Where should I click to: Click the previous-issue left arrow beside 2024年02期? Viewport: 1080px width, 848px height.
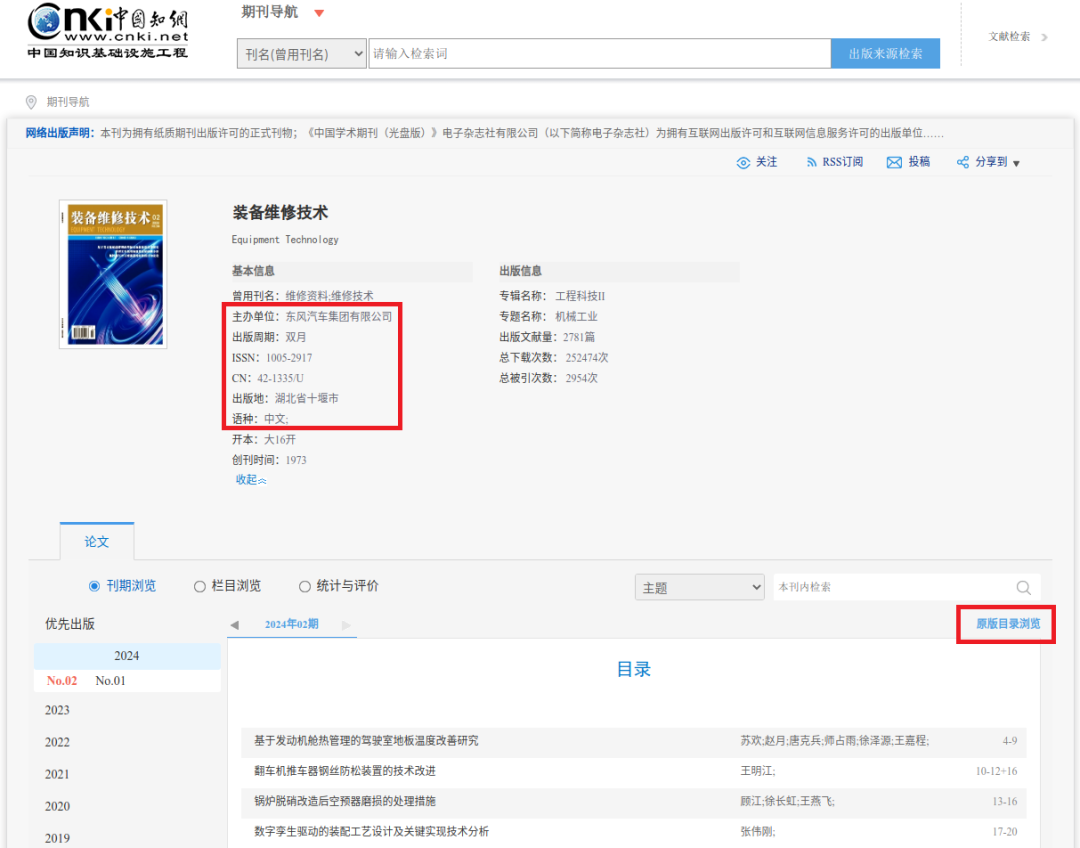coord(234,624)
